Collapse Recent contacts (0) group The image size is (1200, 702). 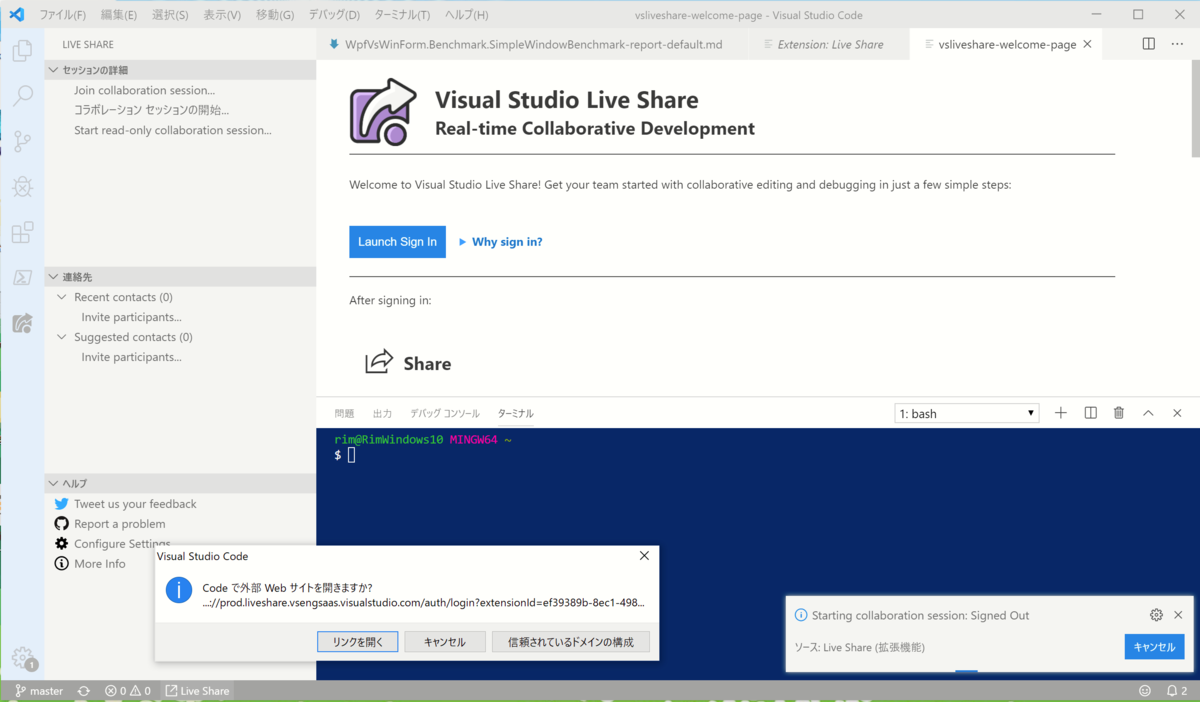click(x=62, y=297)
